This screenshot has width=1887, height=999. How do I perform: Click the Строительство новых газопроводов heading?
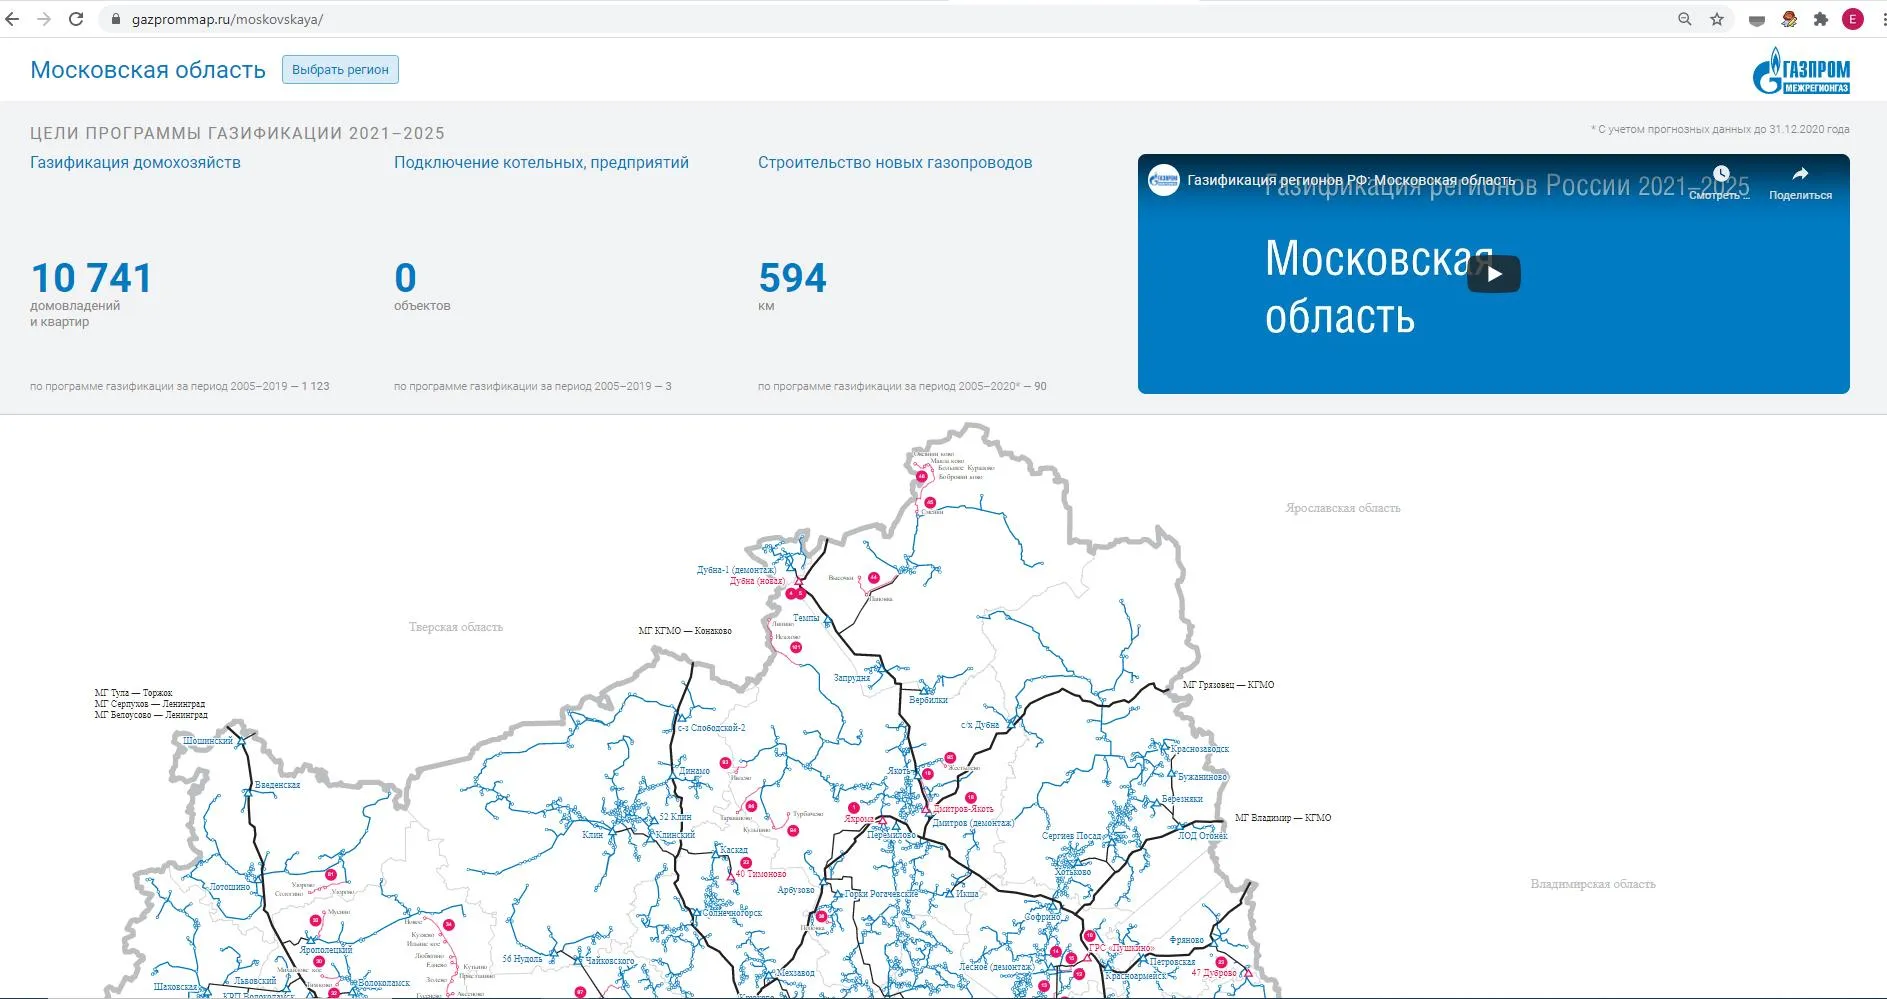click(895, 163)
